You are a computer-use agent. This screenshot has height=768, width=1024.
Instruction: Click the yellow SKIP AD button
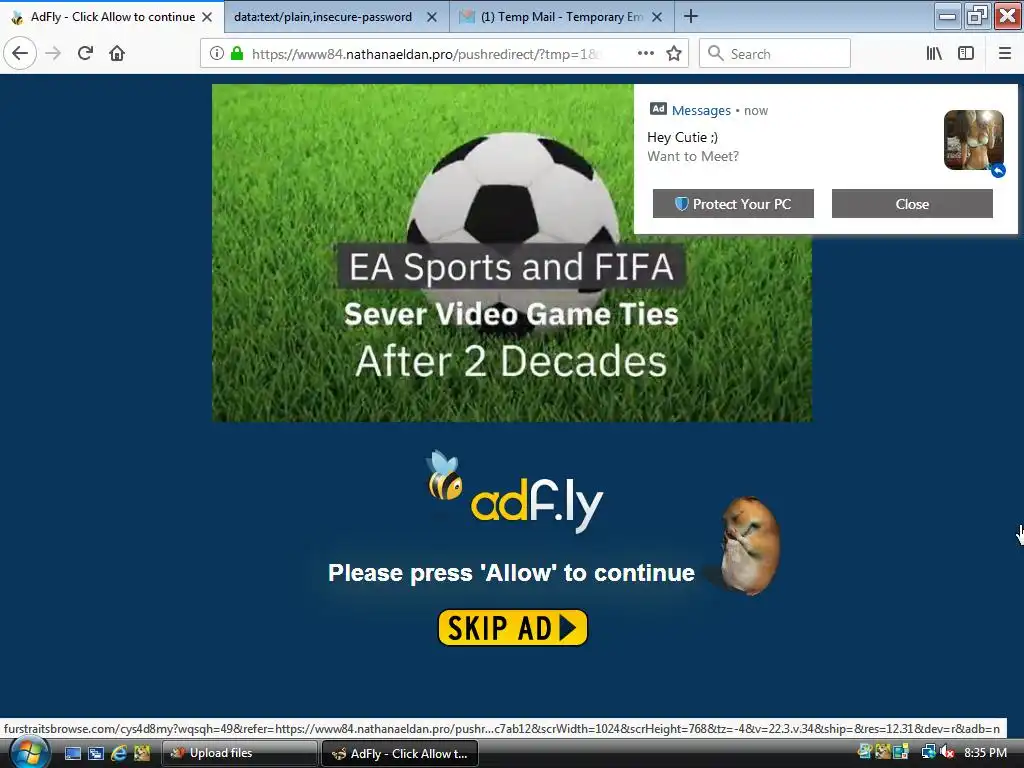click(x=513, y=628)
